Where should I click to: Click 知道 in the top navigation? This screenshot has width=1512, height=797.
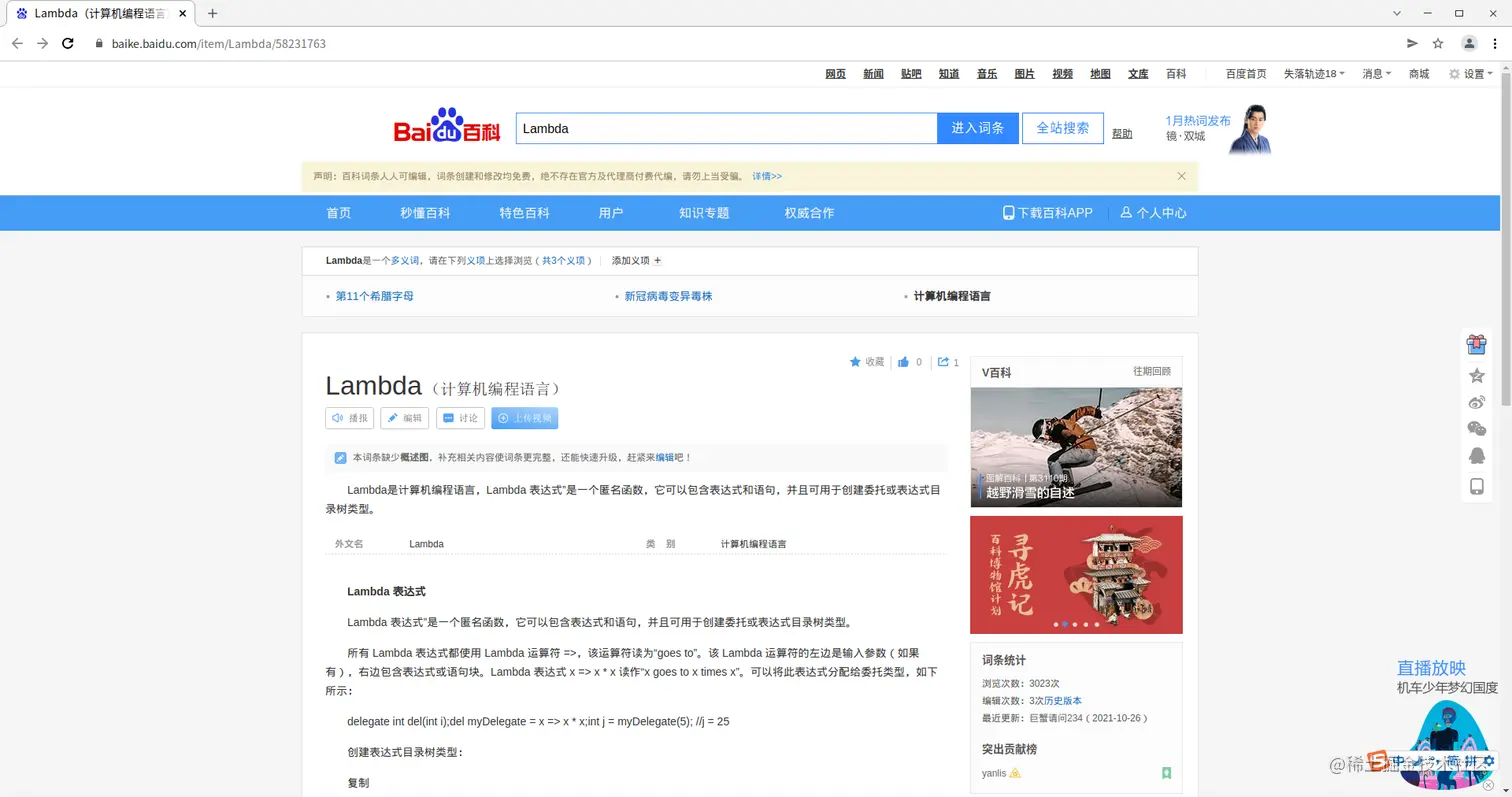click(x=949, y=74)
